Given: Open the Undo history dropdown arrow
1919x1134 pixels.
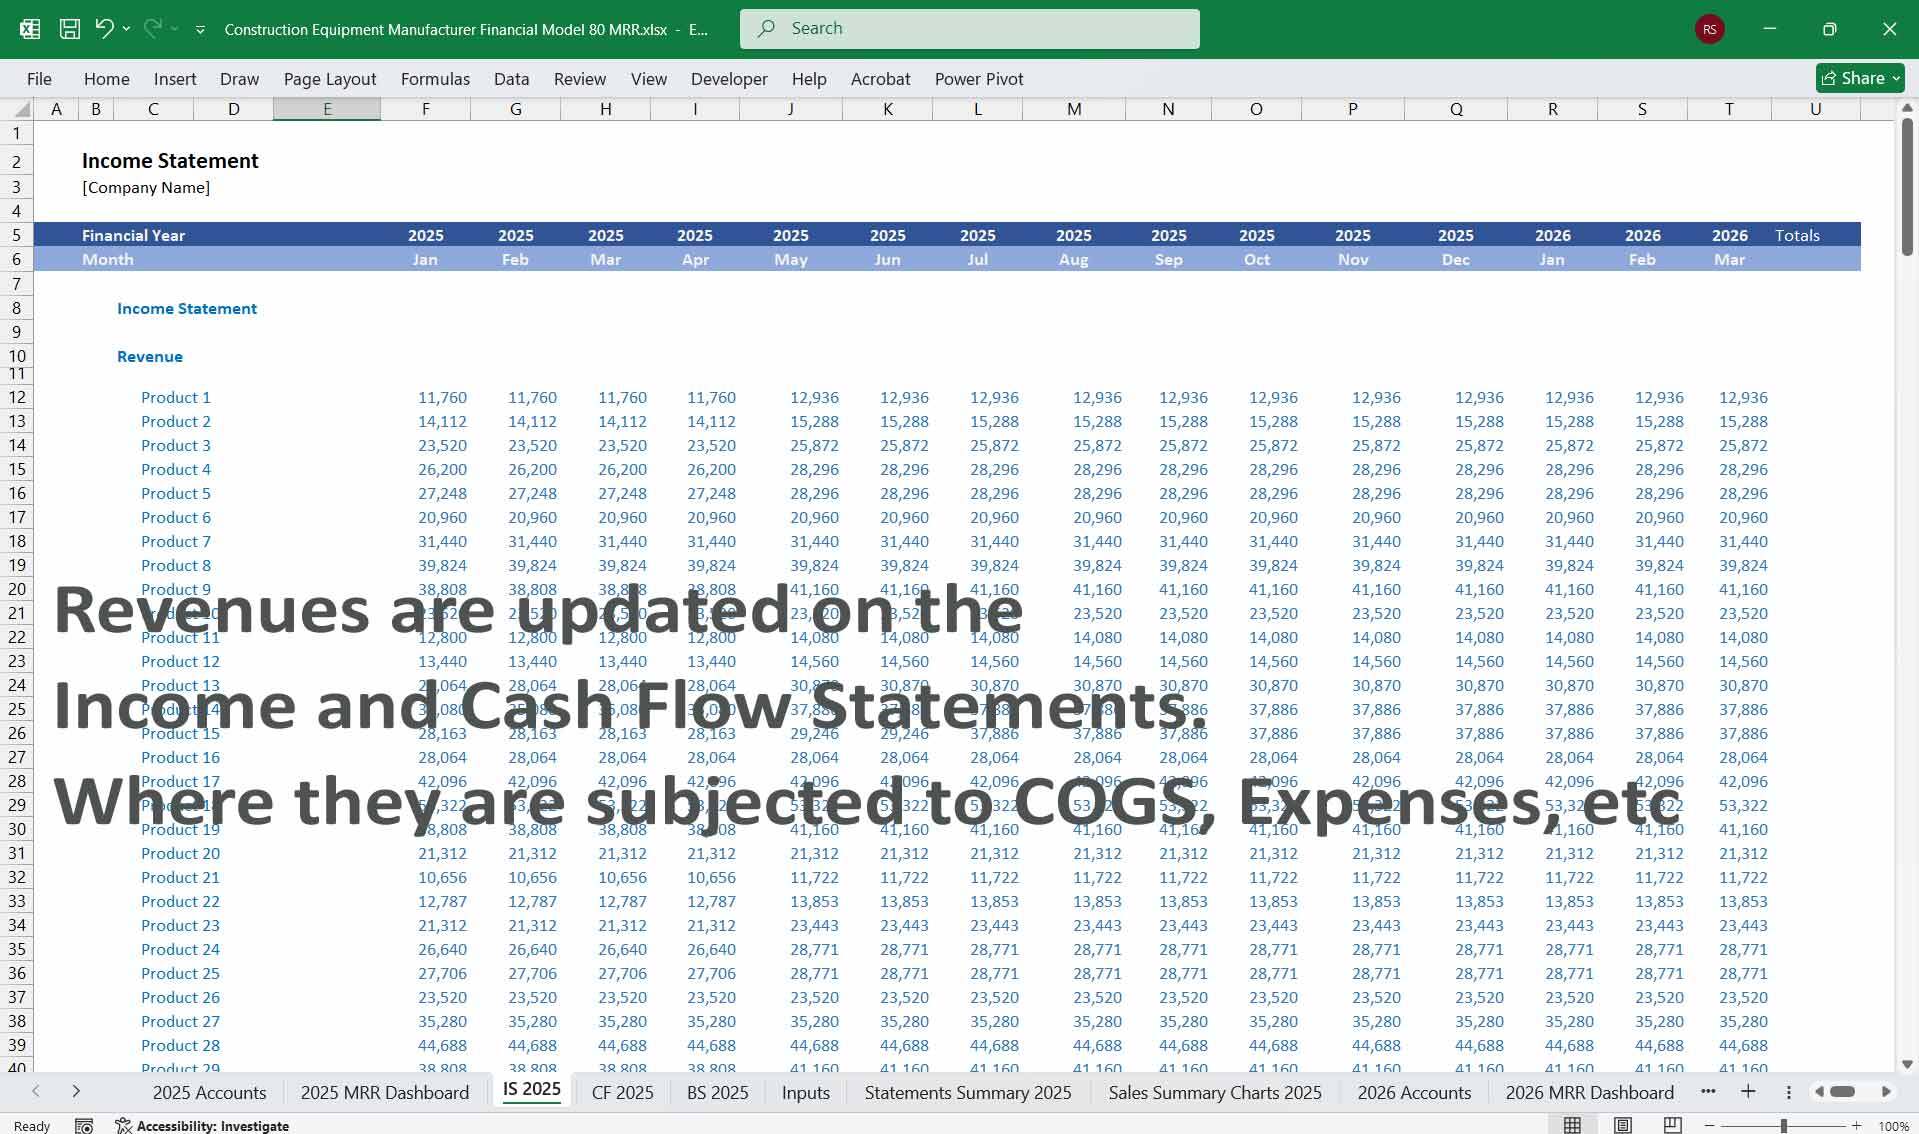Looking at the screenshot, I should click(x=126, y=29).
